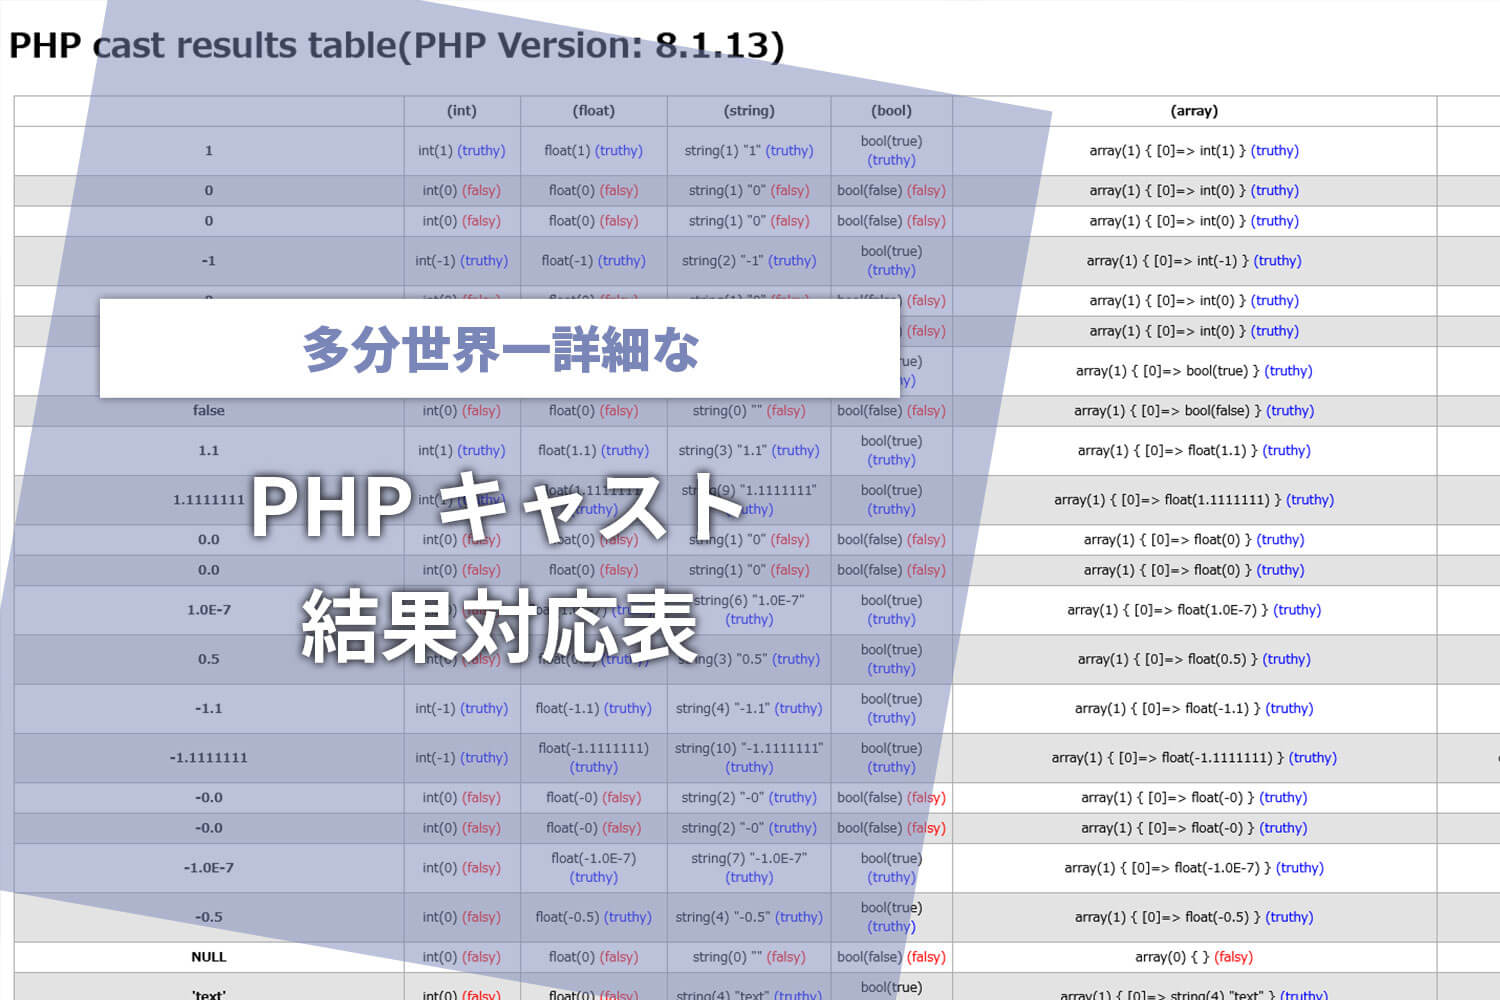Screen dimensions: 1500x1000
Task: Click the string(10) "-1.1111111" cell
Action: point(749,758)
